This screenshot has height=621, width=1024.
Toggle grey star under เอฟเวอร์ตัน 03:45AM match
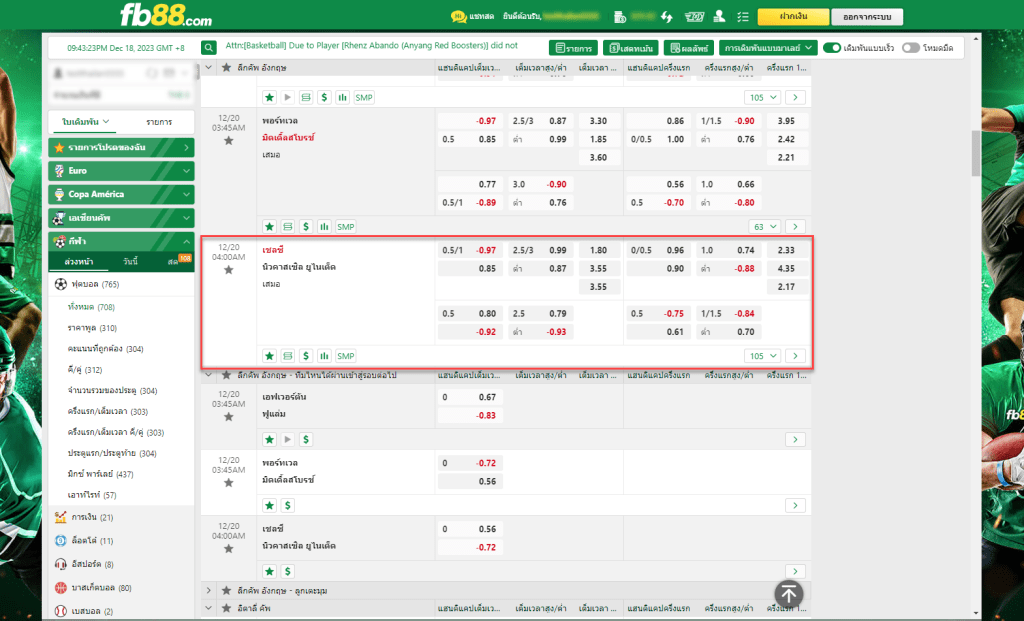[229, 417]
